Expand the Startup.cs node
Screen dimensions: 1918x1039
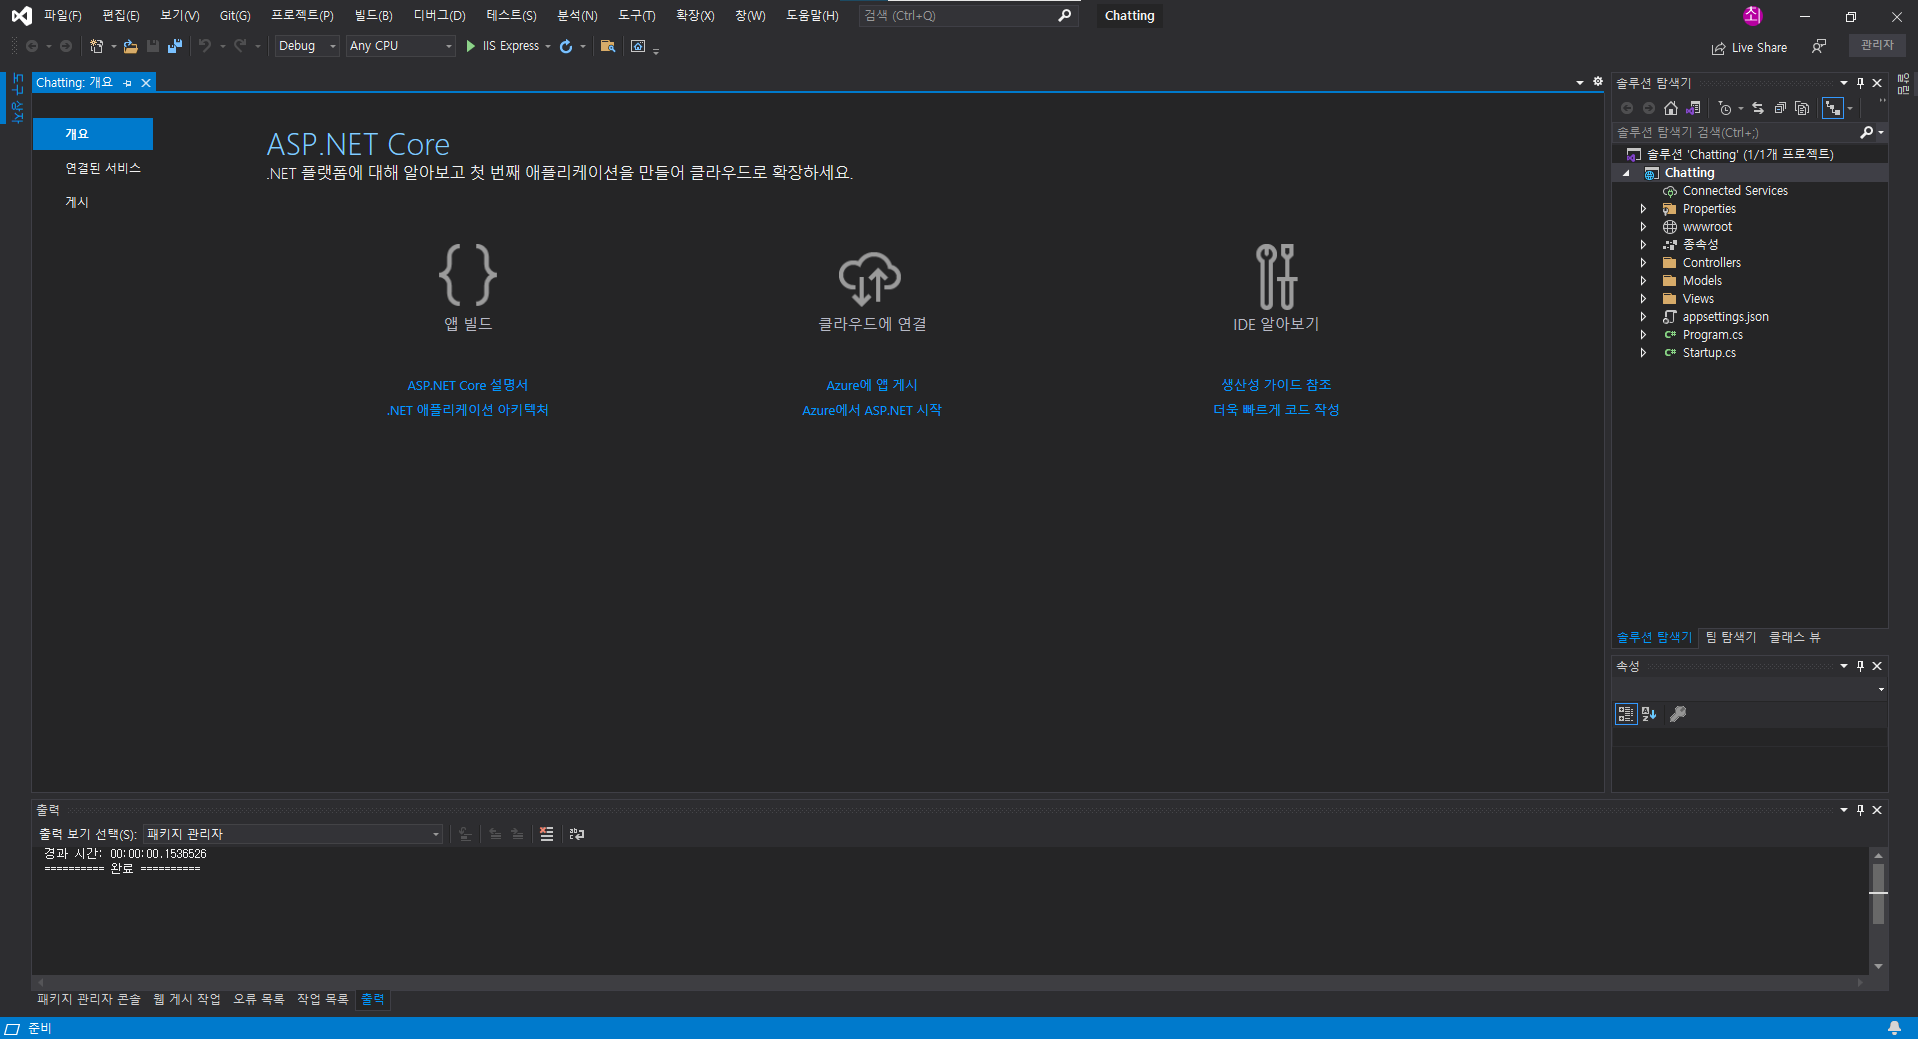point(1643,353)
